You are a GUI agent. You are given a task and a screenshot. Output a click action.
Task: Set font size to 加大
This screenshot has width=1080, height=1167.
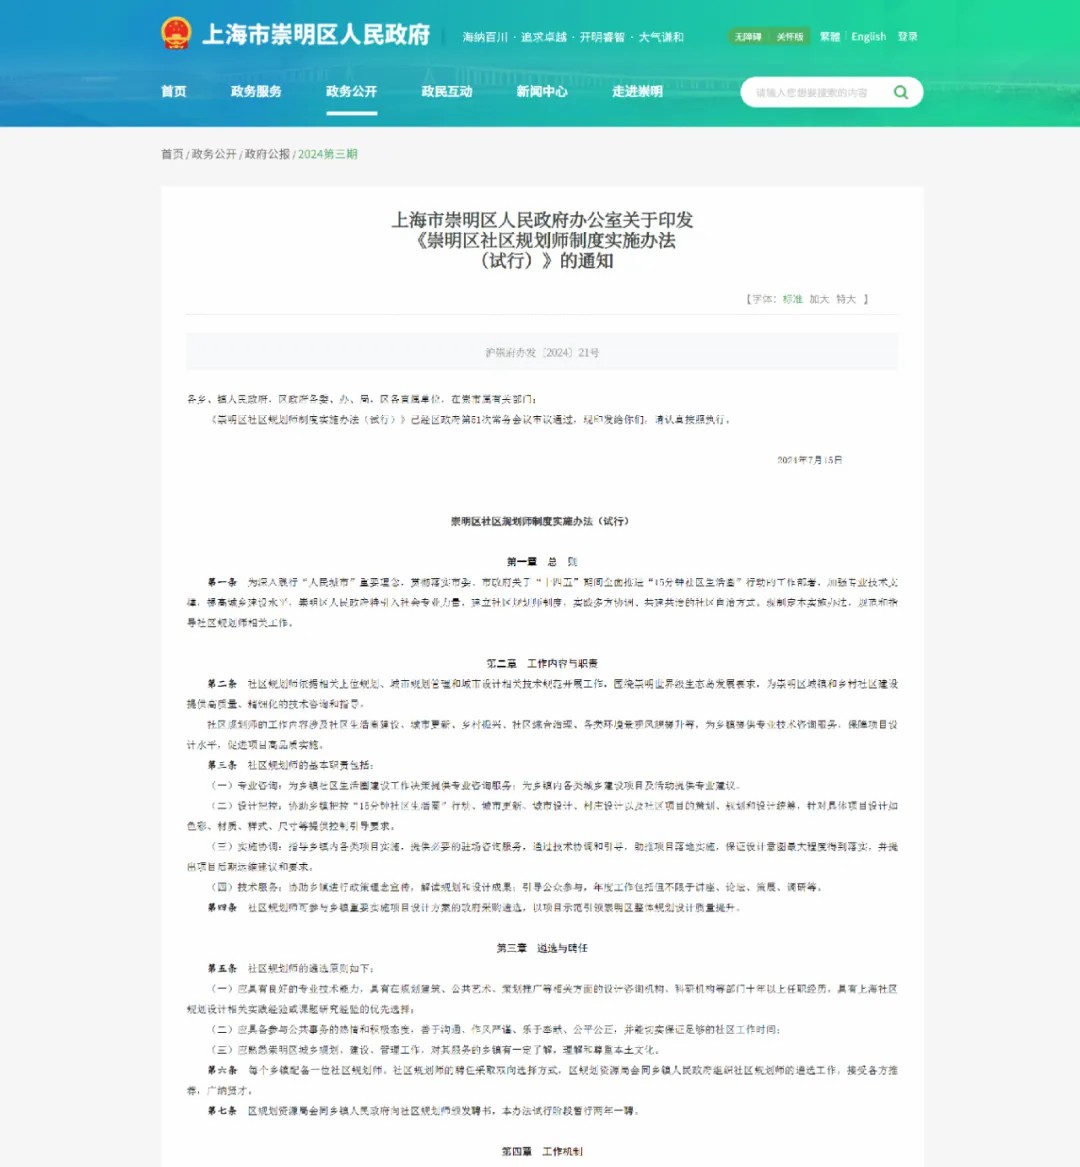coord(819,299)
